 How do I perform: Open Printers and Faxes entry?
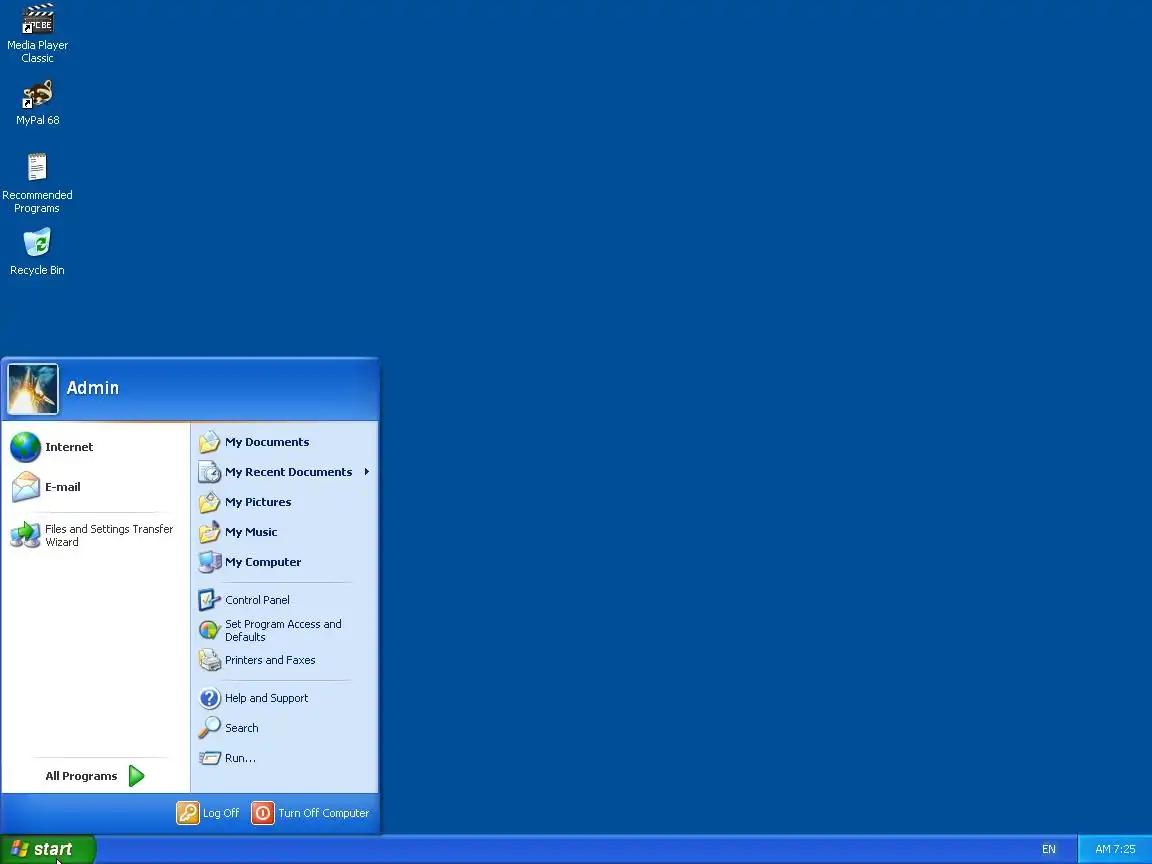coord(285,660)
